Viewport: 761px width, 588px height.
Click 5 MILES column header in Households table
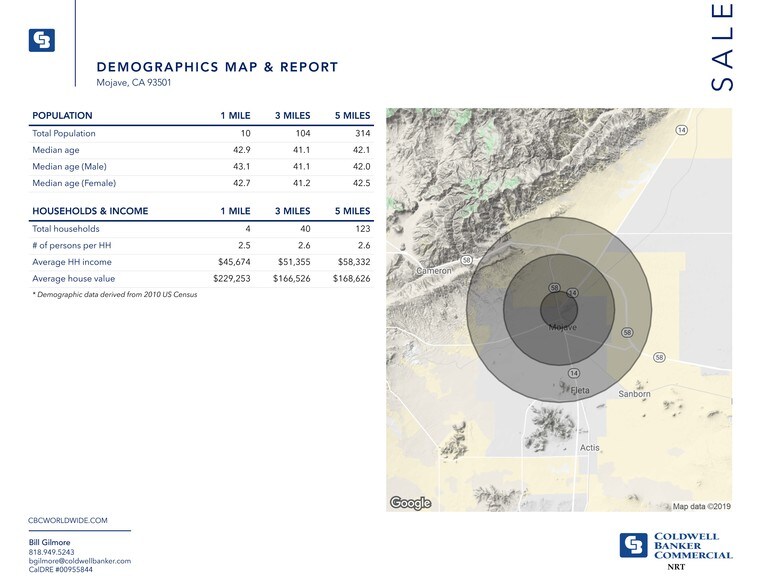coord(352,211)
